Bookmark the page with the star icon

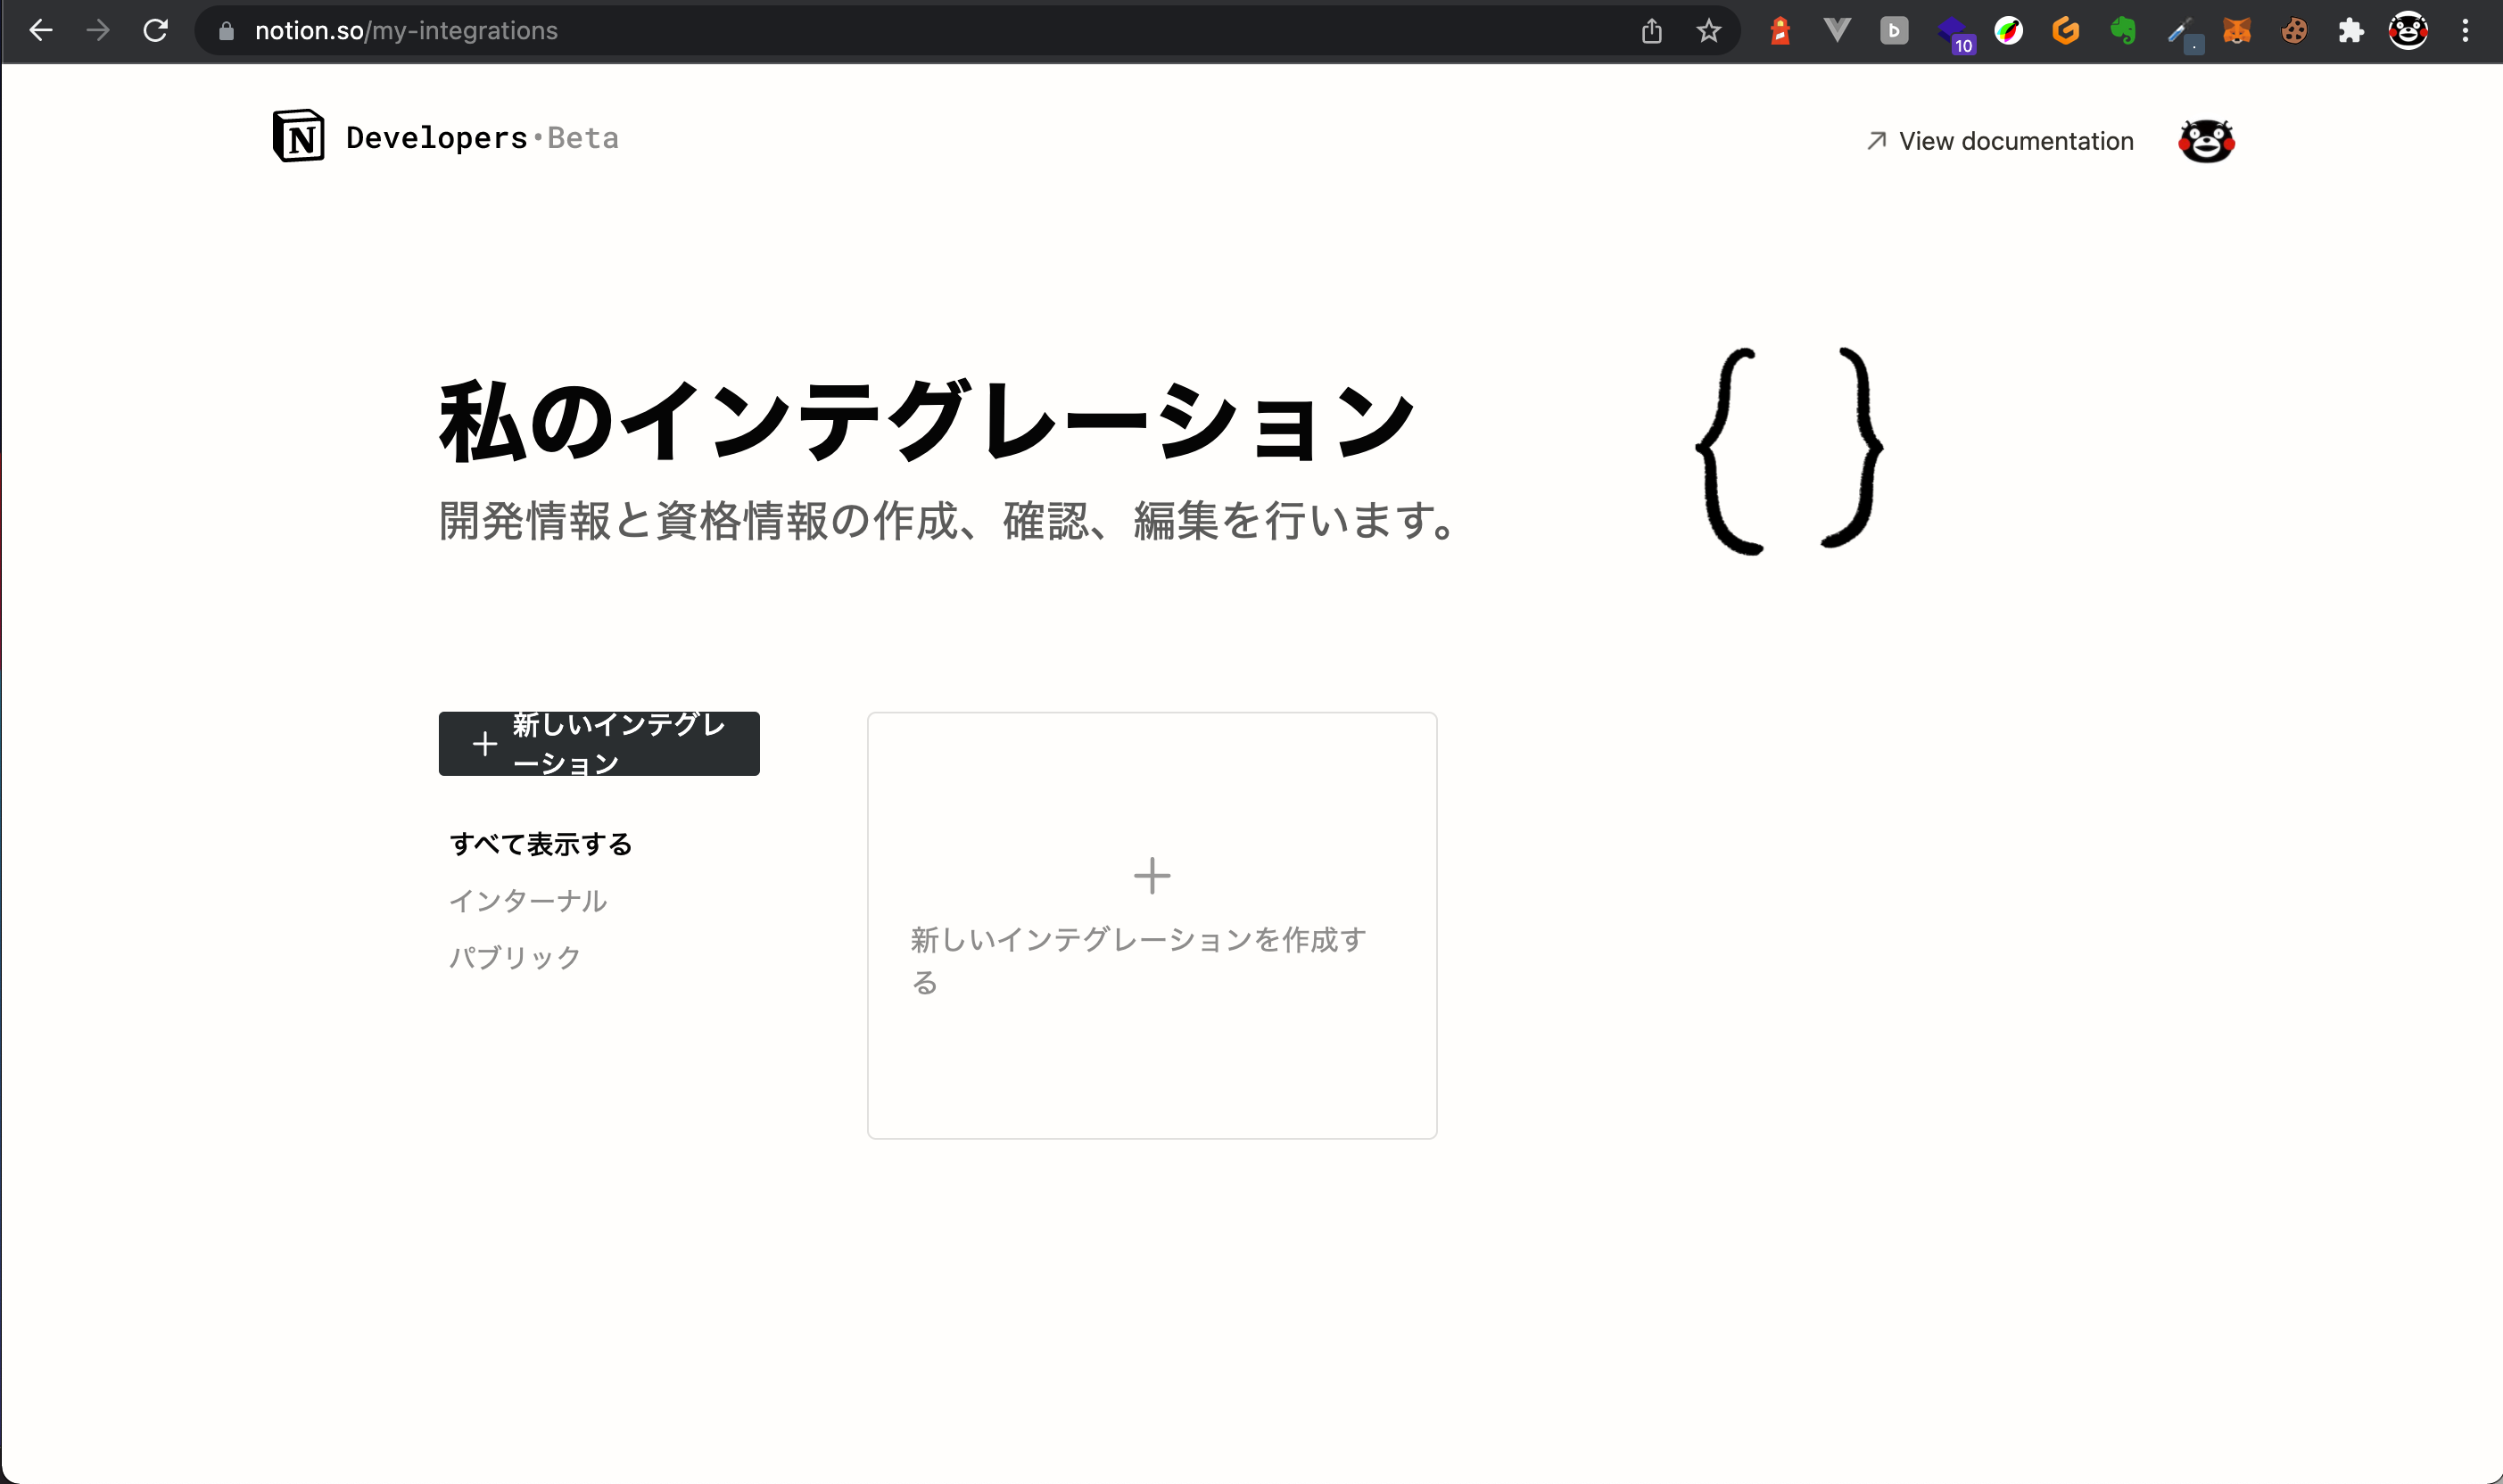pos(1709,30)
